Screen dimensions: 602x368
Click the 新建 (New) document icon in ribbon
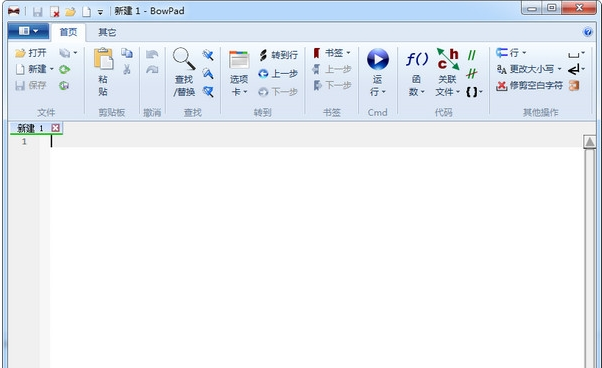[x=20, y=69]
